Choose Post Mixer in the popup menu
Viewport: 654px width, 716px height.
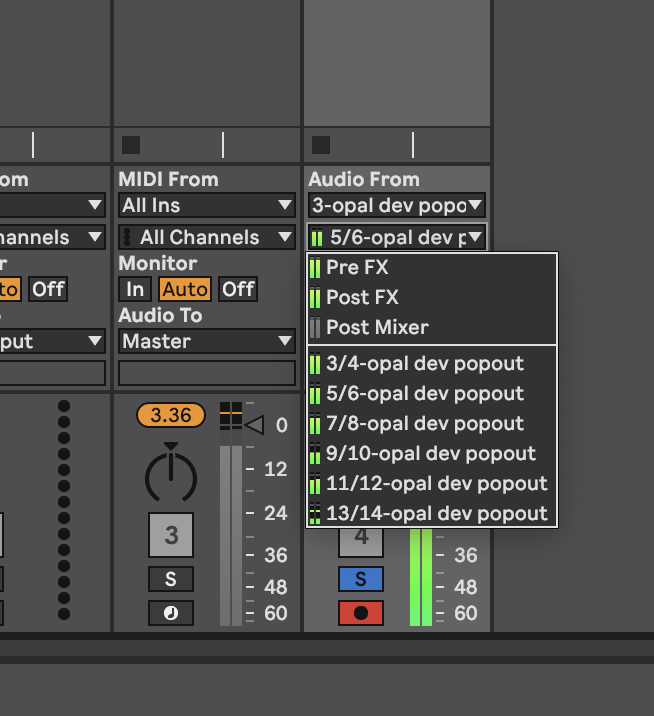[377, 327]
